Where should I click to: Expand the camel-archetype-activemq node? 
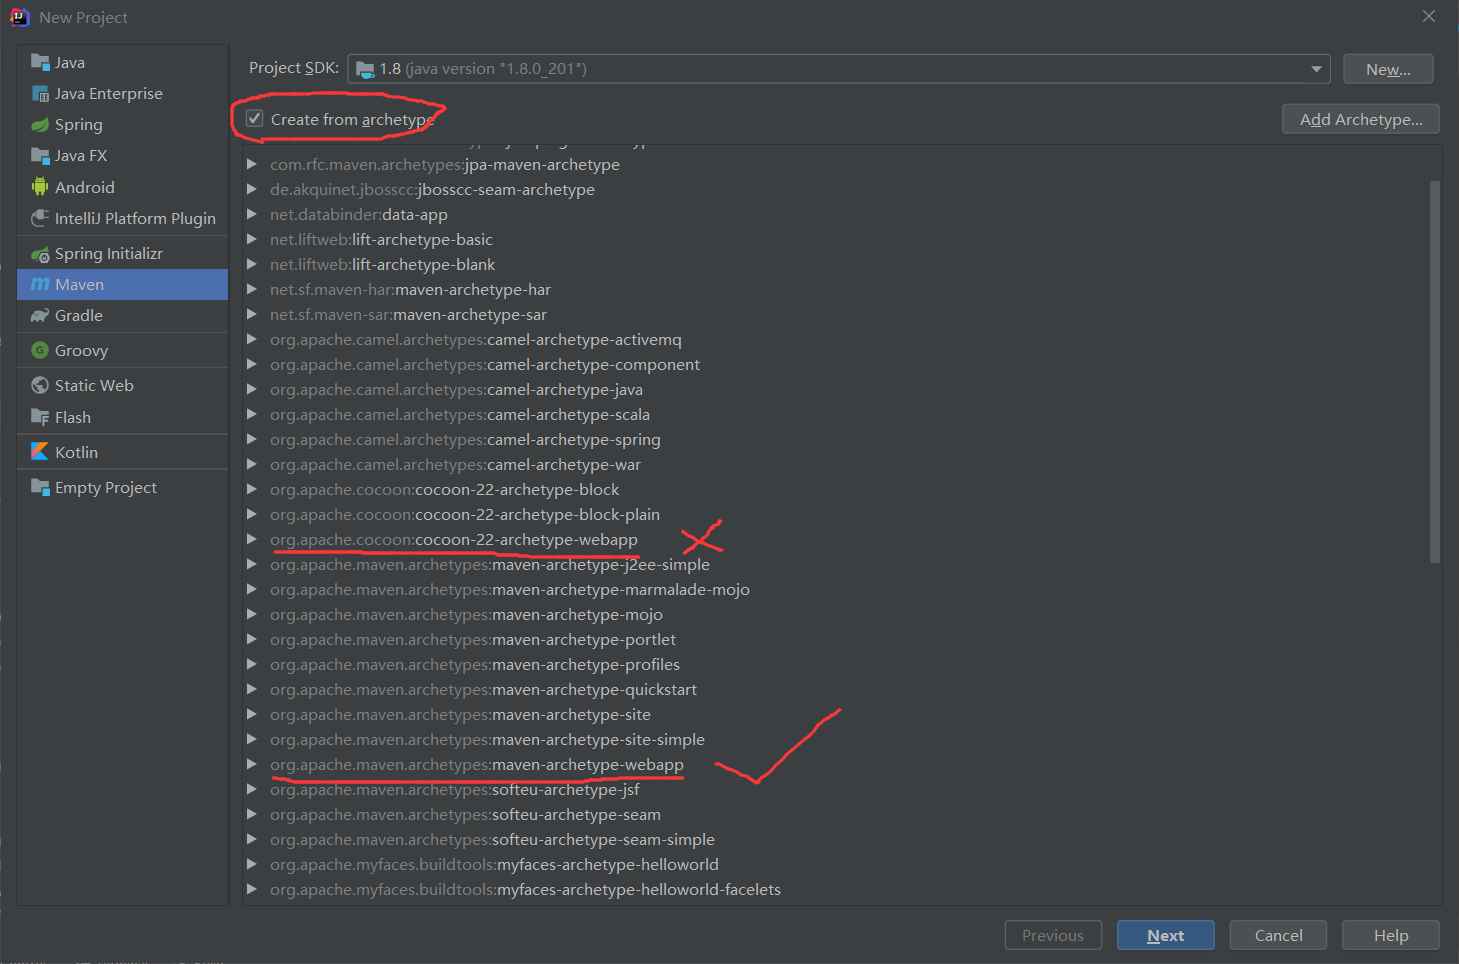coord(252,339)
